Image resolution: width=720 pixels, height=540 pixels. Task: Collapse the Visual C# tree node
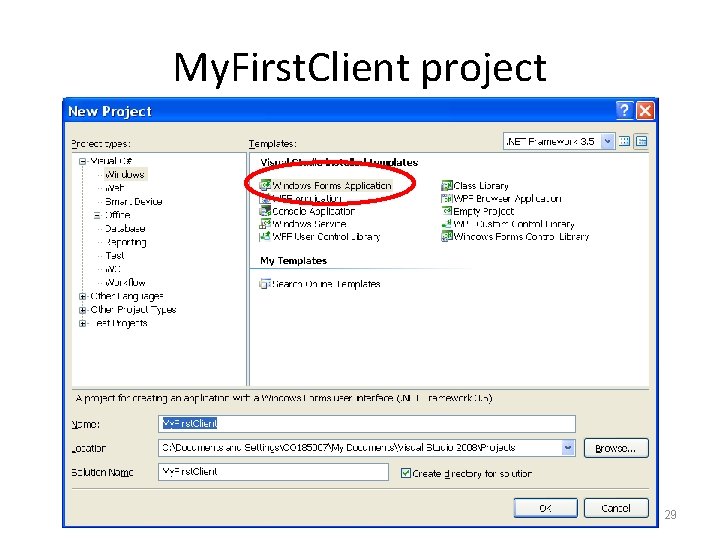click(83, 161)
